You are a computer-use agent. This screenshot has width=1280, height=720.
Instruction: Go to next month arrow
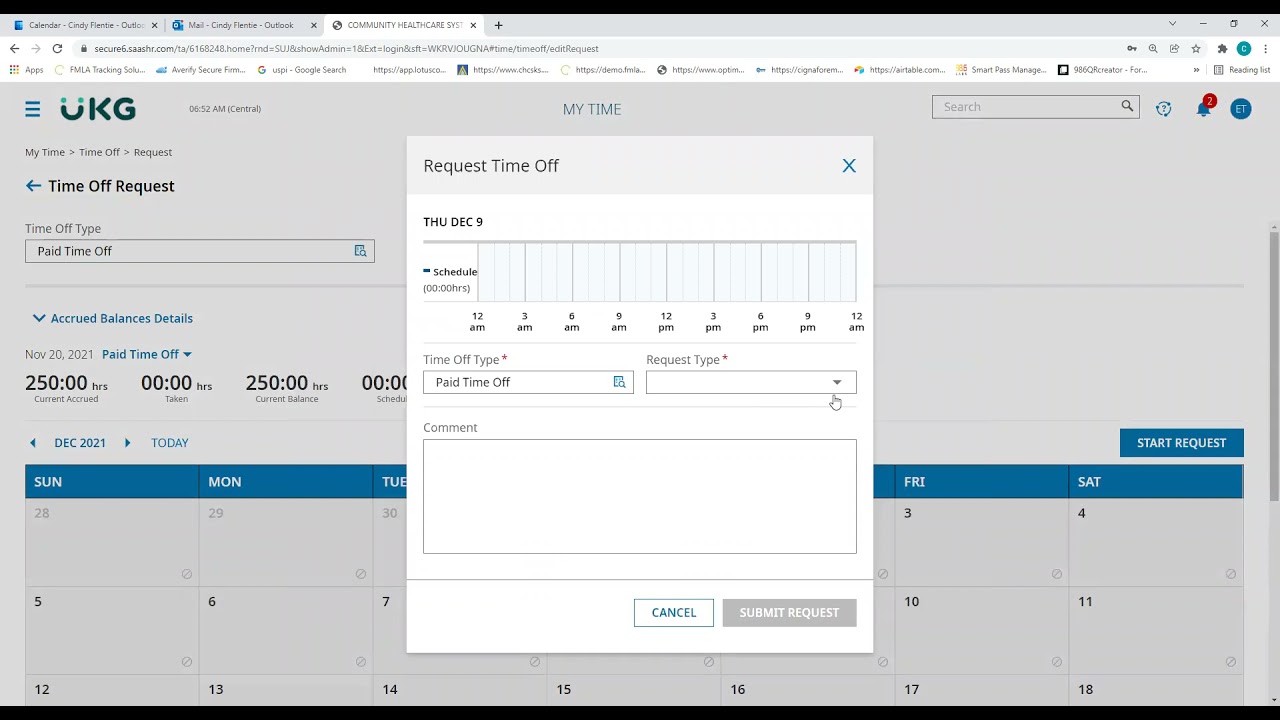coord(127,443)
